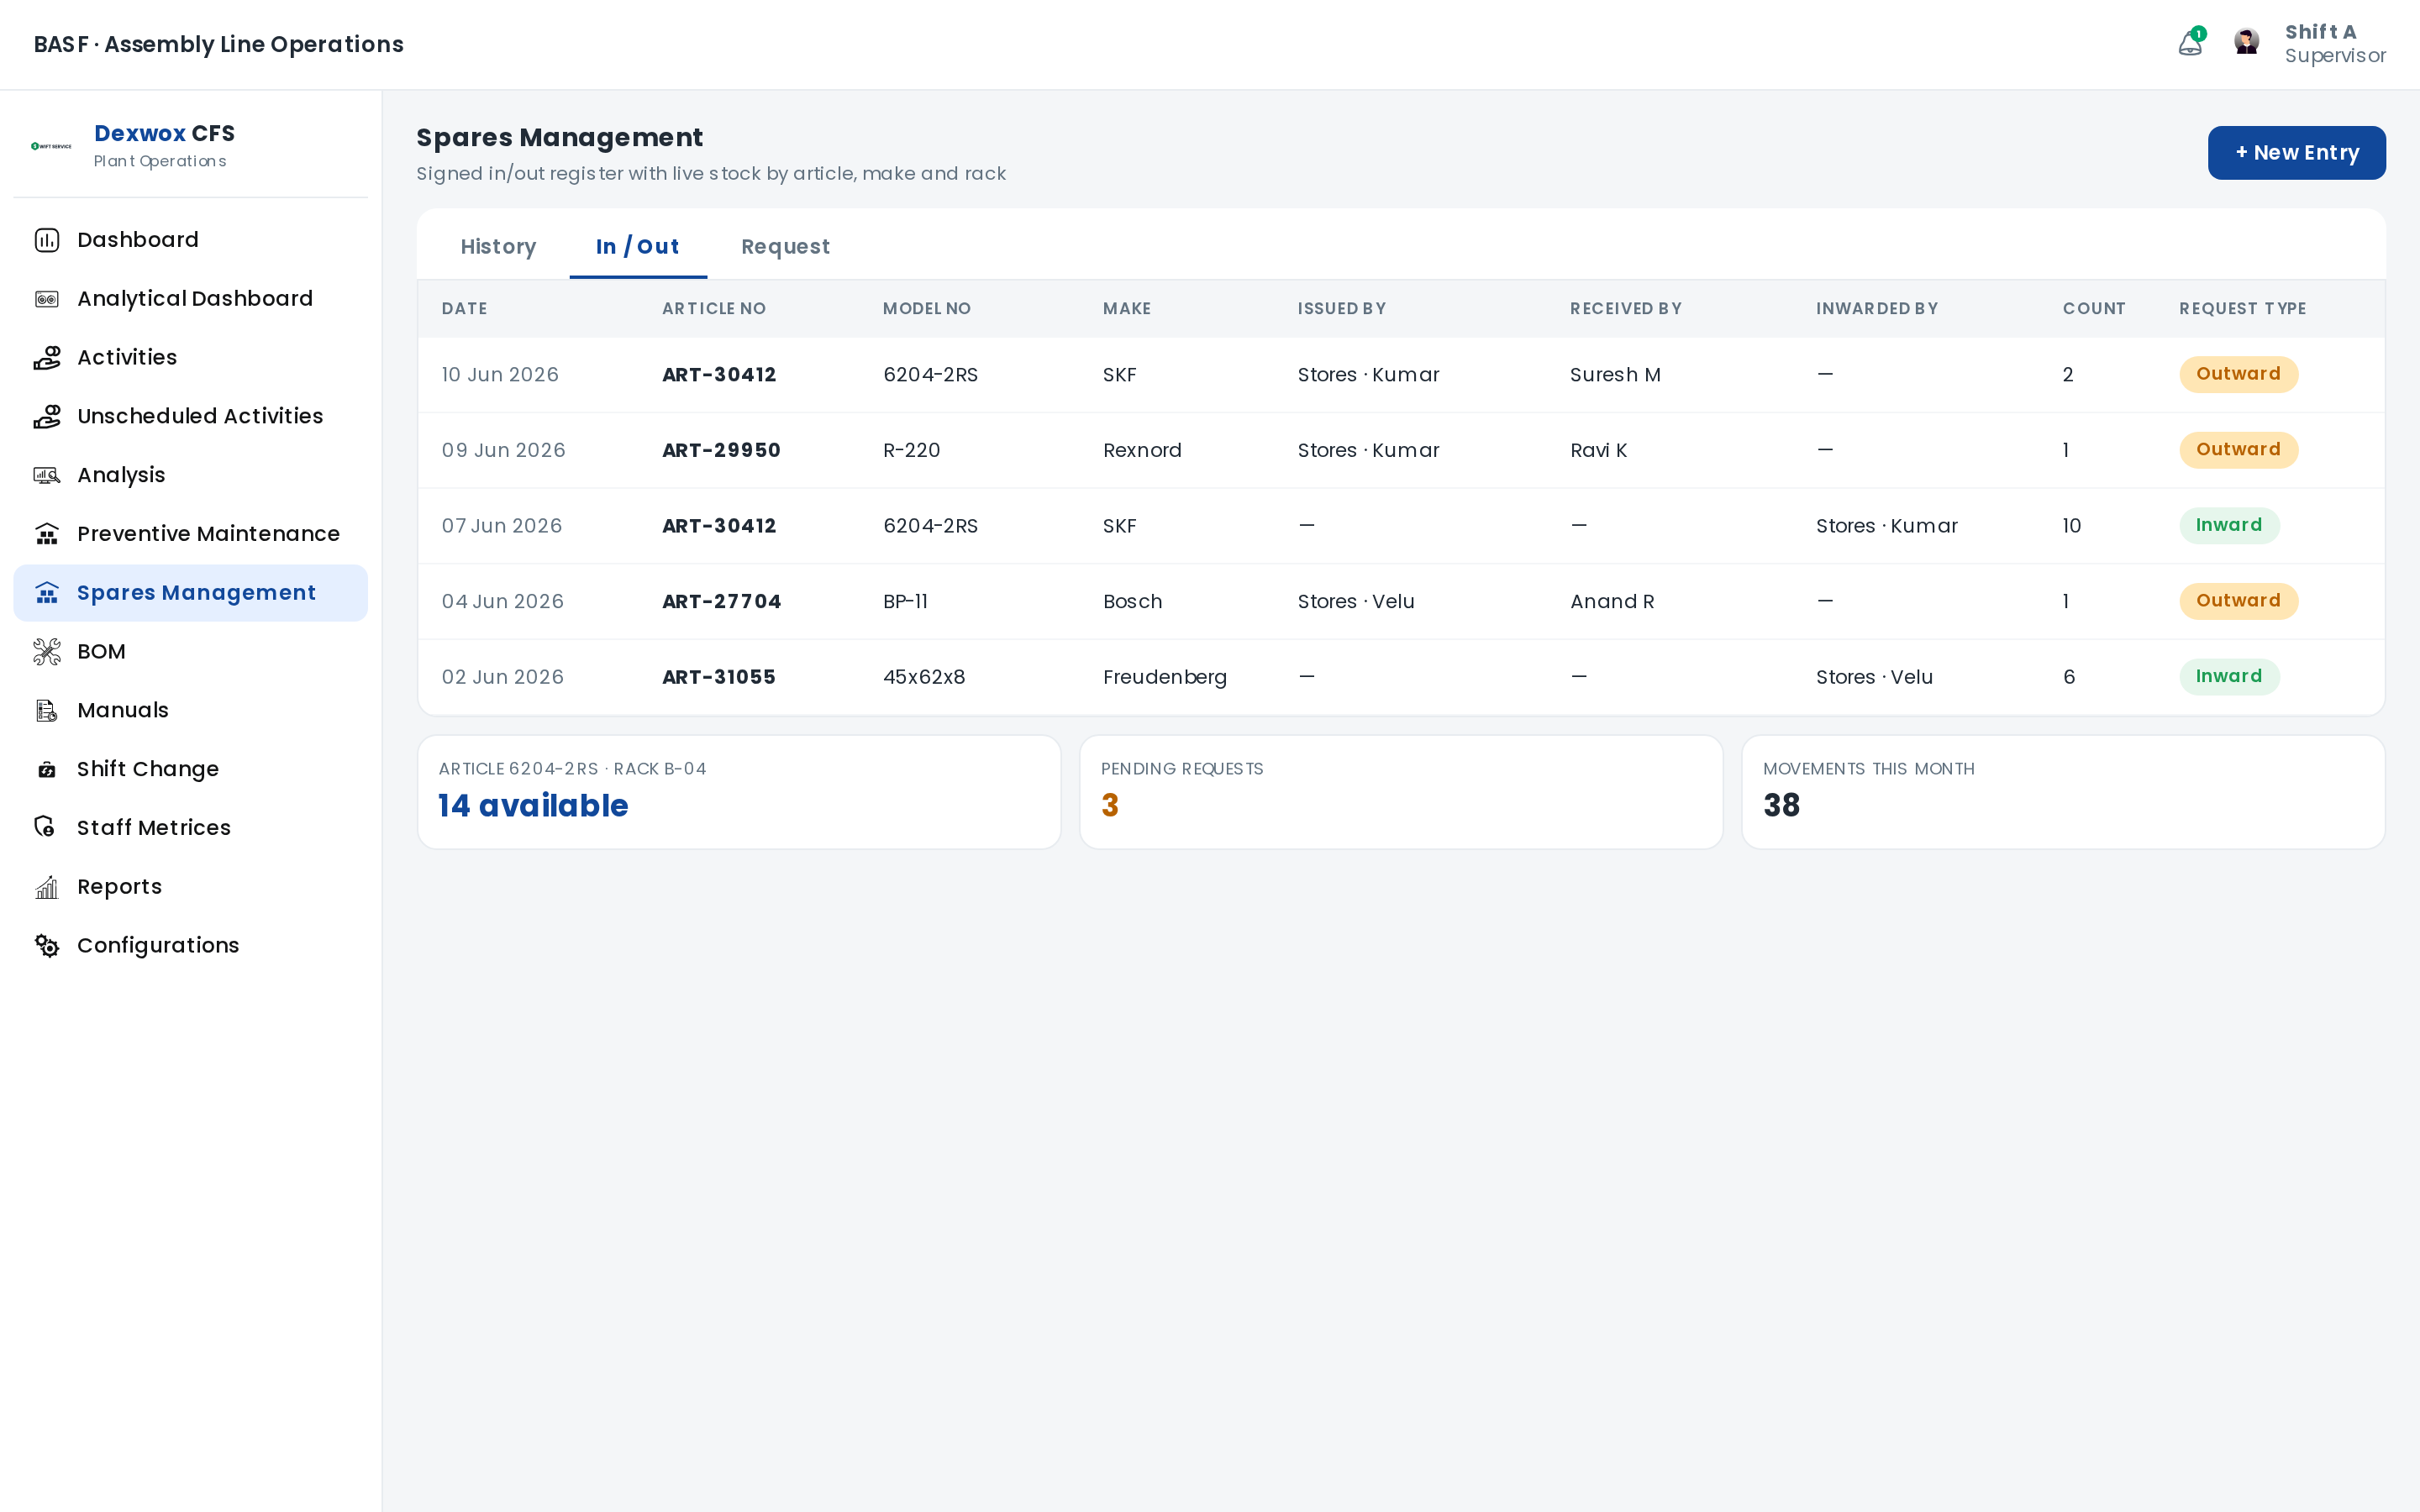Click the Dexwox CFS logo
2420x1512 pixels.
click(51, 146)
